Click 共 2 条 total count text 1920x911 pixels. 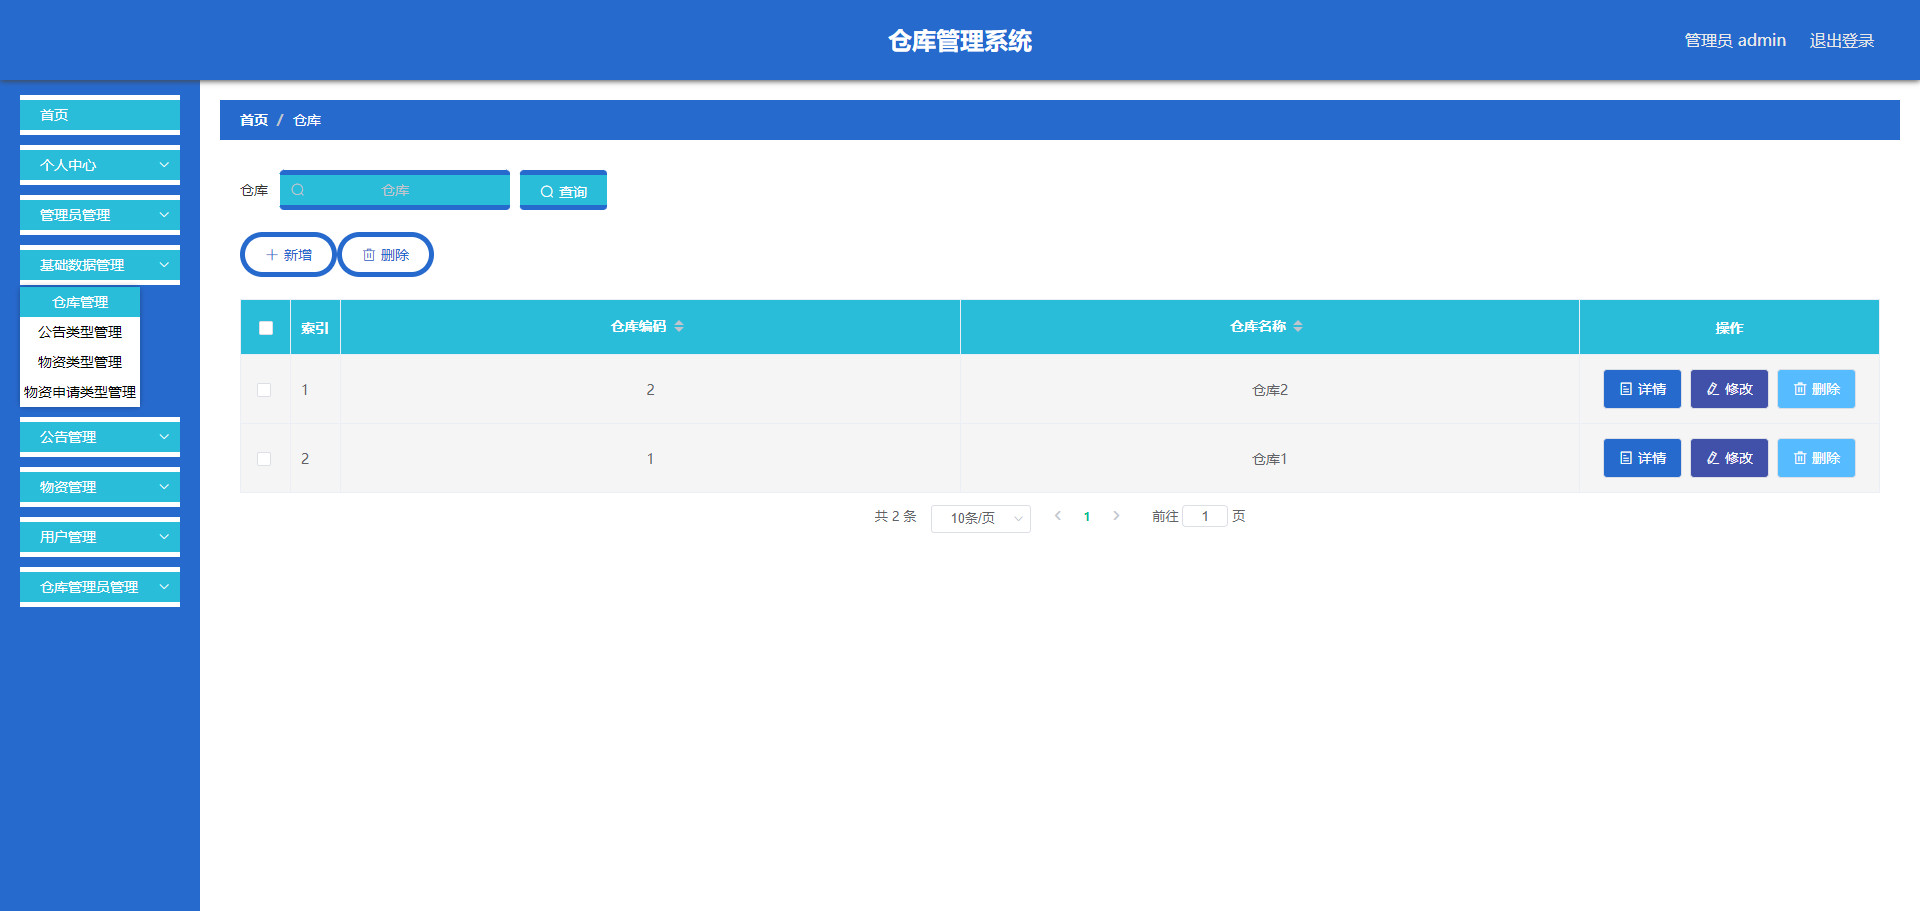point(895,516)
